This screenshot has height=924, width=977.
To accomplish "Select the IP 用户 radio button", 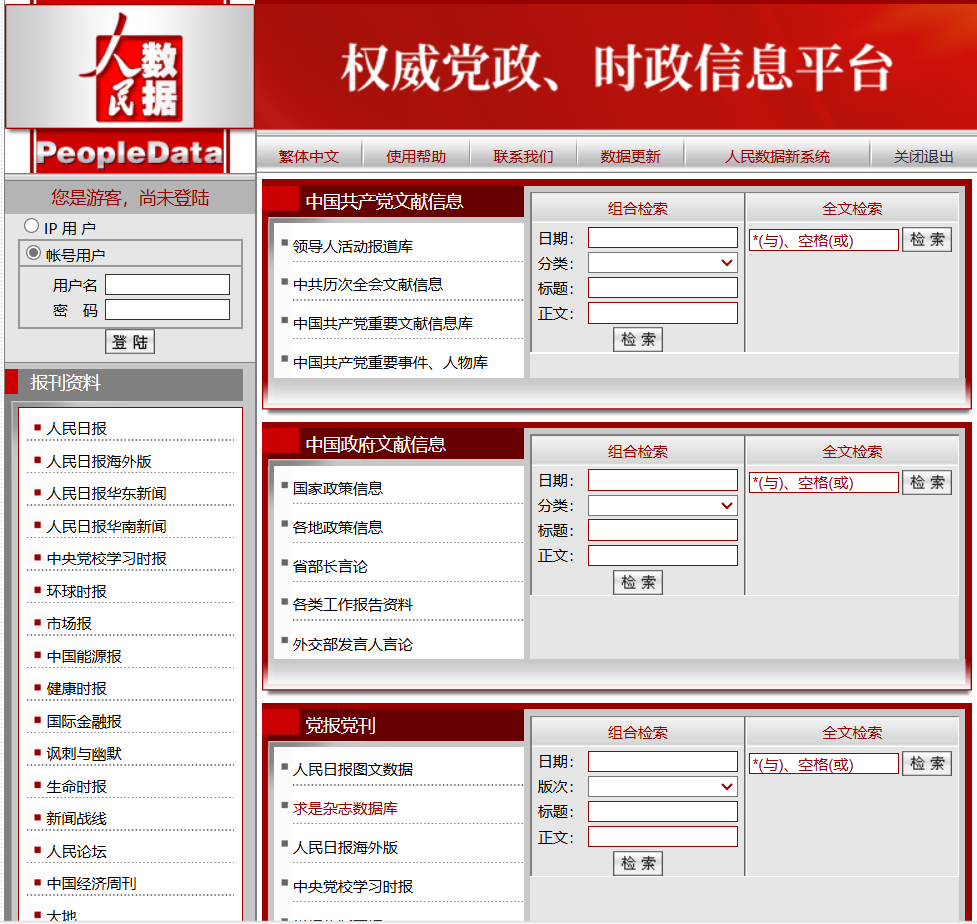I will 31,226.
